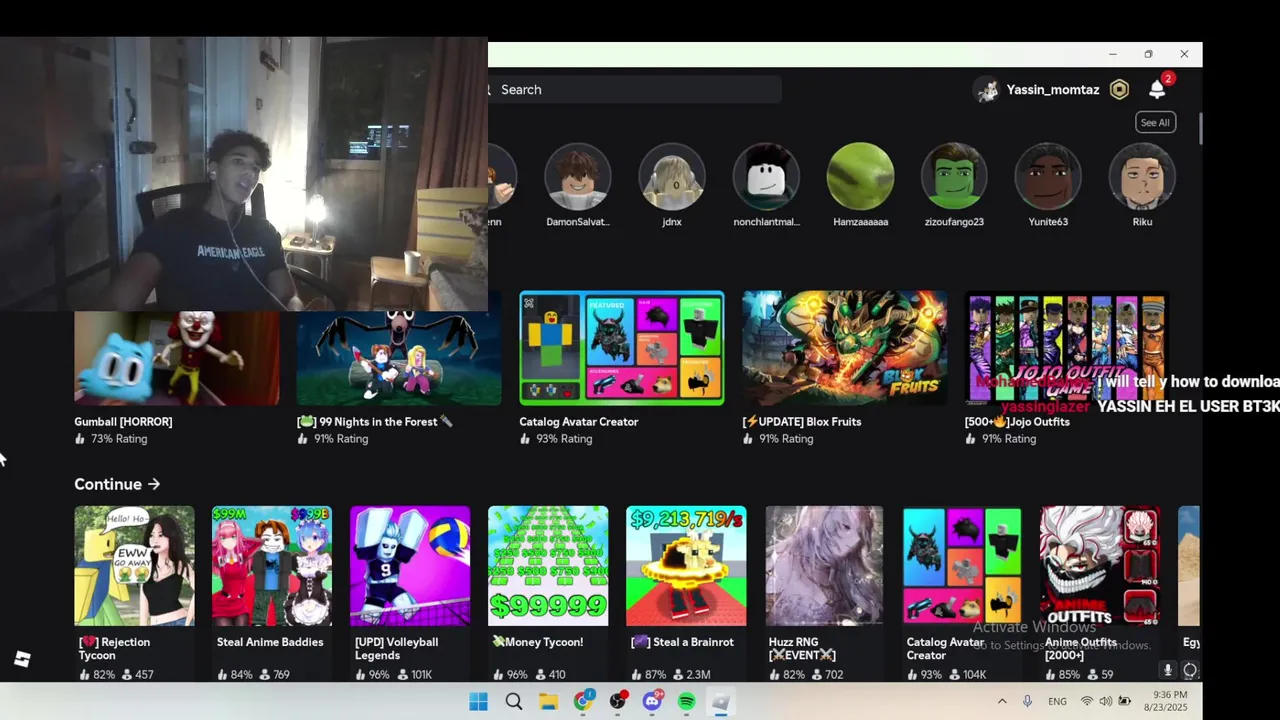Open the Wi-Fi network icon in the tray
This screenshot has height=720, width=1280.
point(1087,702)
